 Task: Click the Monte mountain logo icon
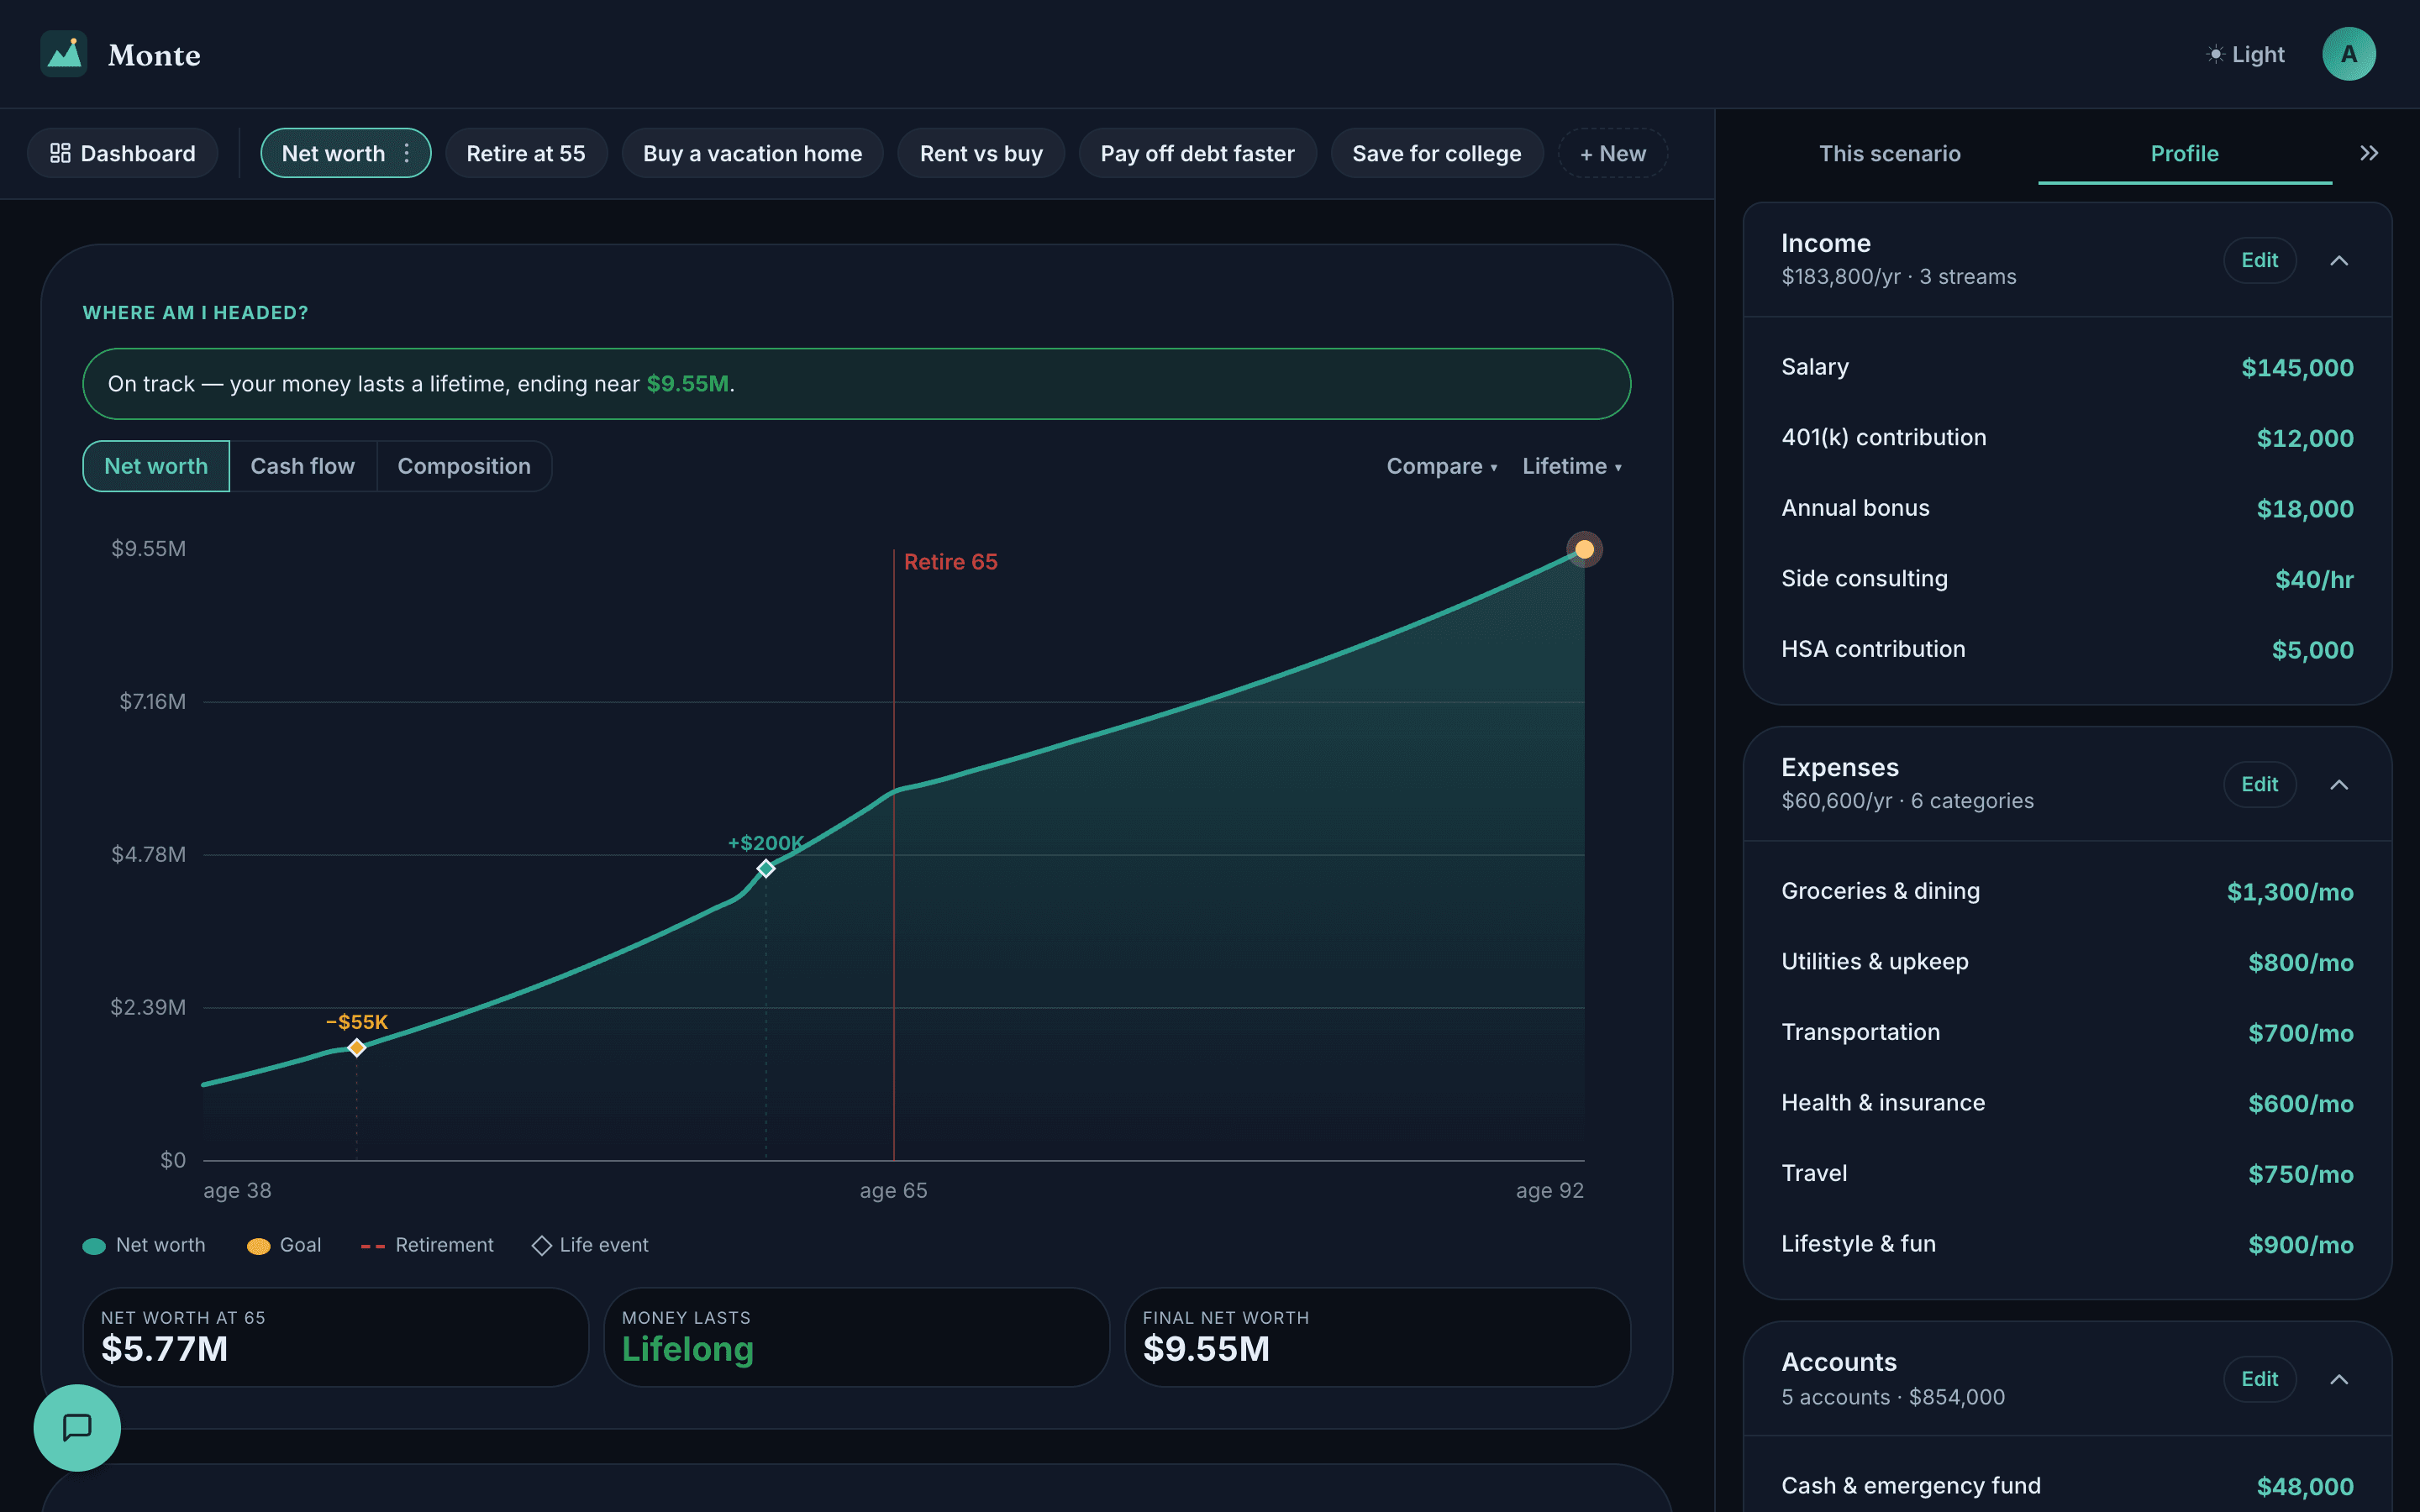point(64,54)
